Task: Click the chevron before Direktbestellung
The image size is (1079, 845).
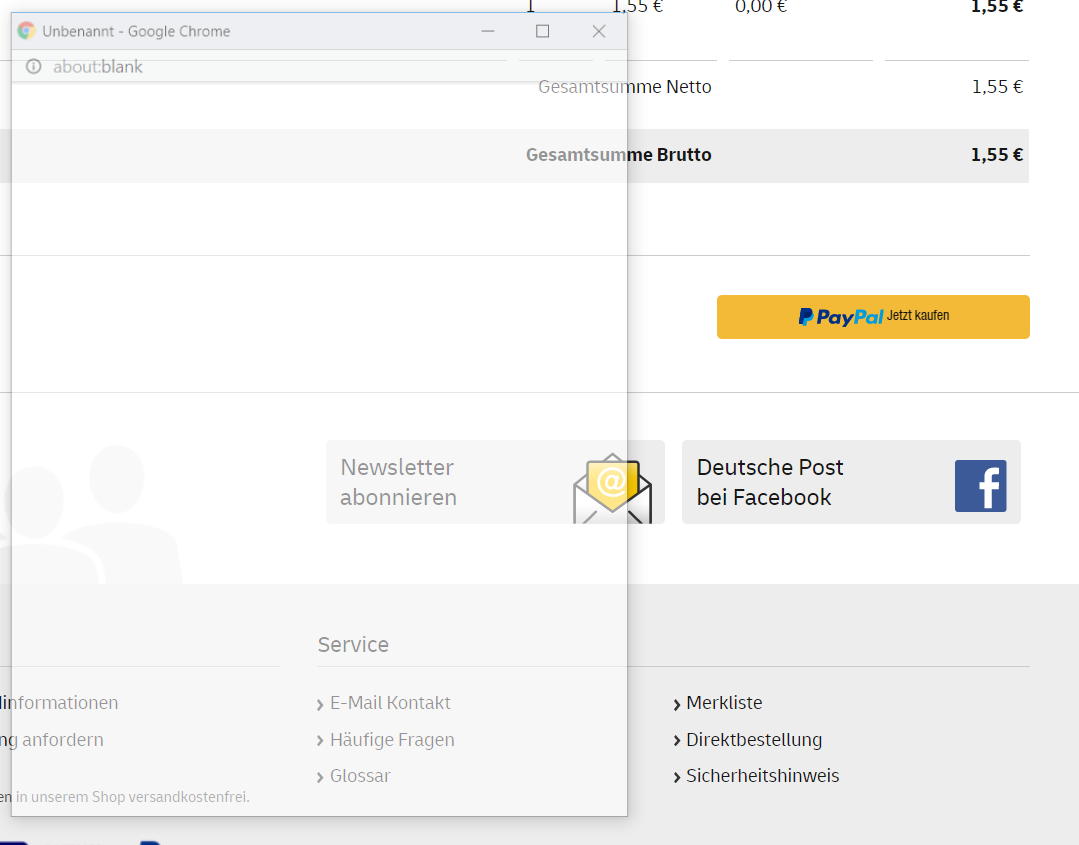Action: 676,741
